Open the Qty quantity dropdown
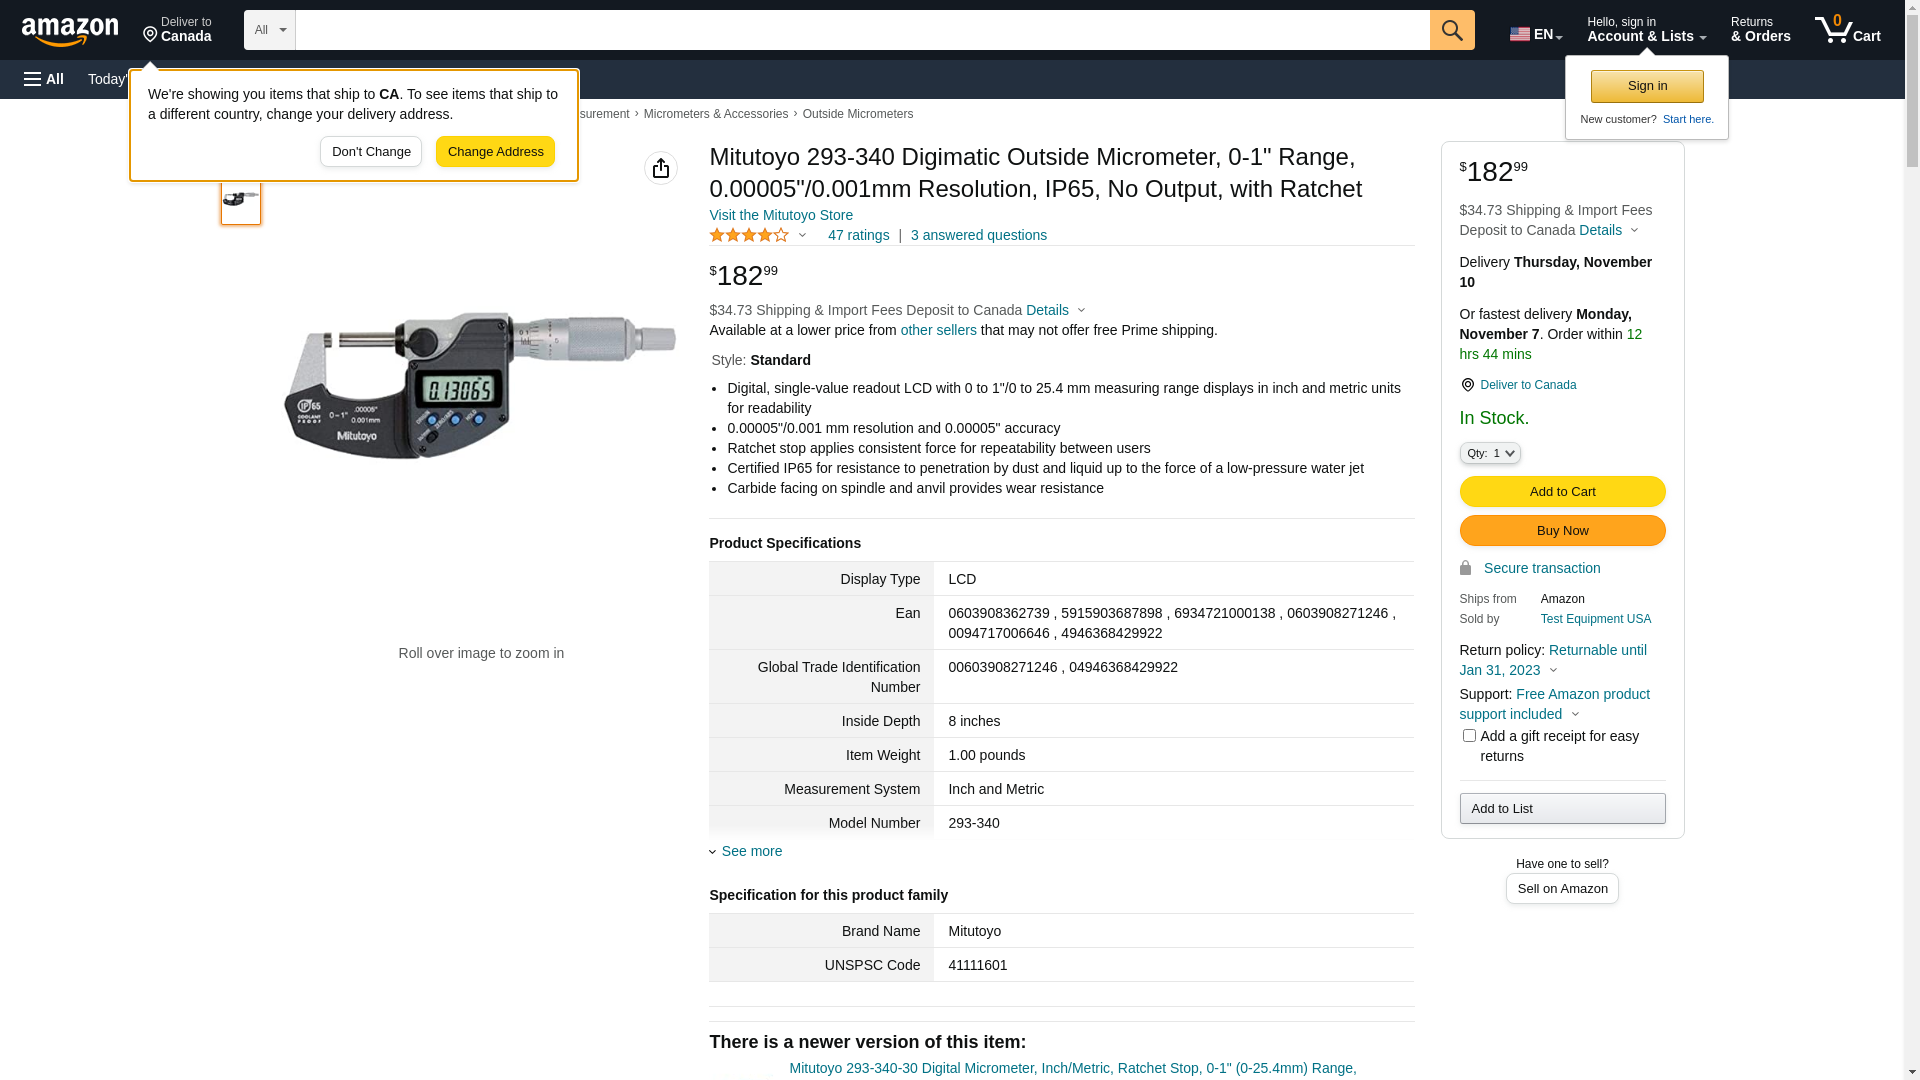The image size is (1920, 1080). point(1490,453)
